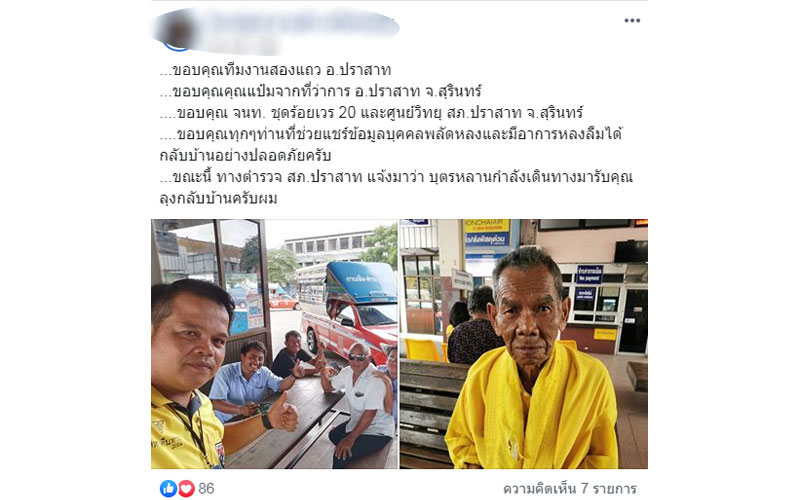Click the first line of the post text
Screen dimensions: 800x500
pos(276,70)
